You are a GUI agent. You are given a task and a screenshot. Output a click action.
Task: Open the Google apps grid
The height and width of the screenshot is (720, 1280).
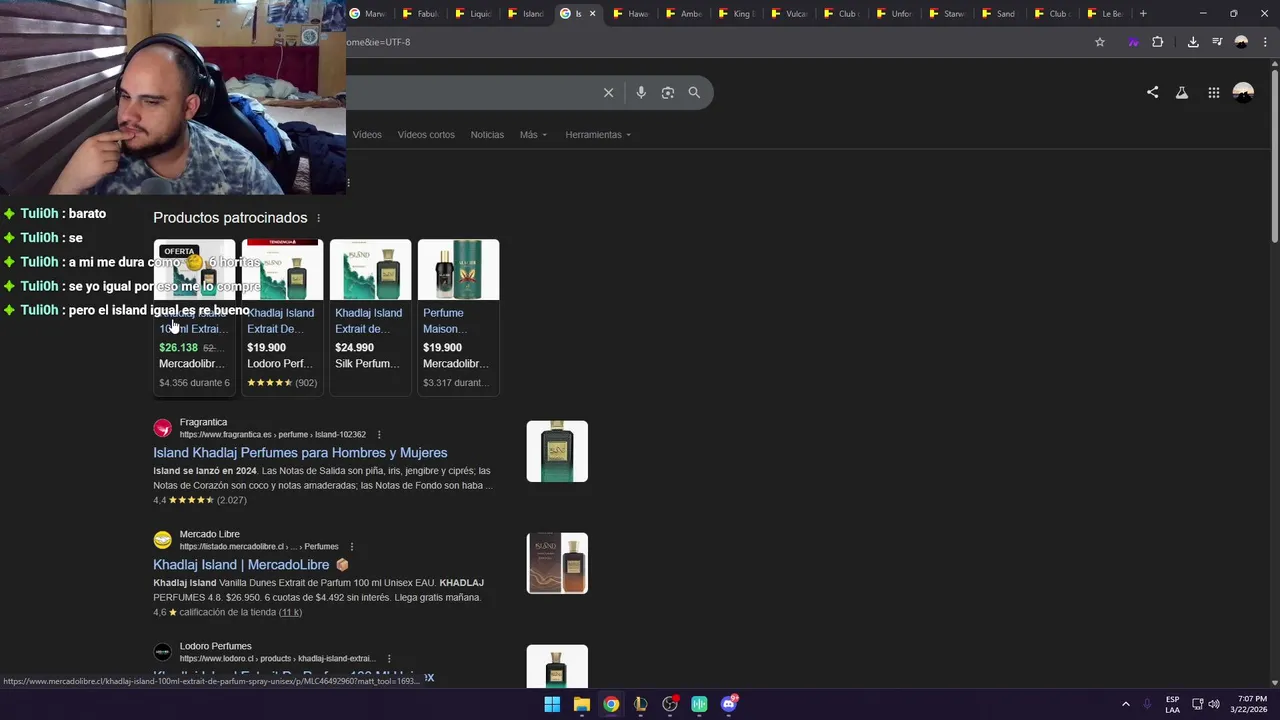1213,92
